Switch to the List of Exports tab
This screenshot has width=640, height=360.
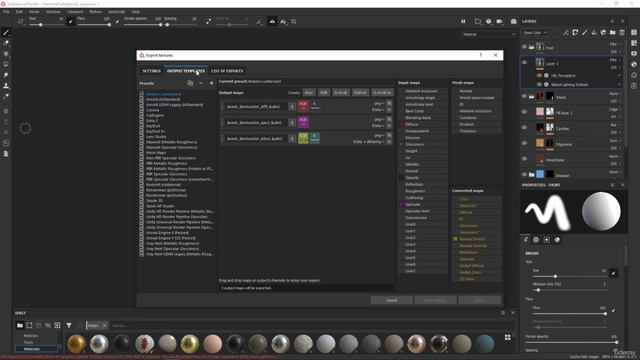coord(227,71)
